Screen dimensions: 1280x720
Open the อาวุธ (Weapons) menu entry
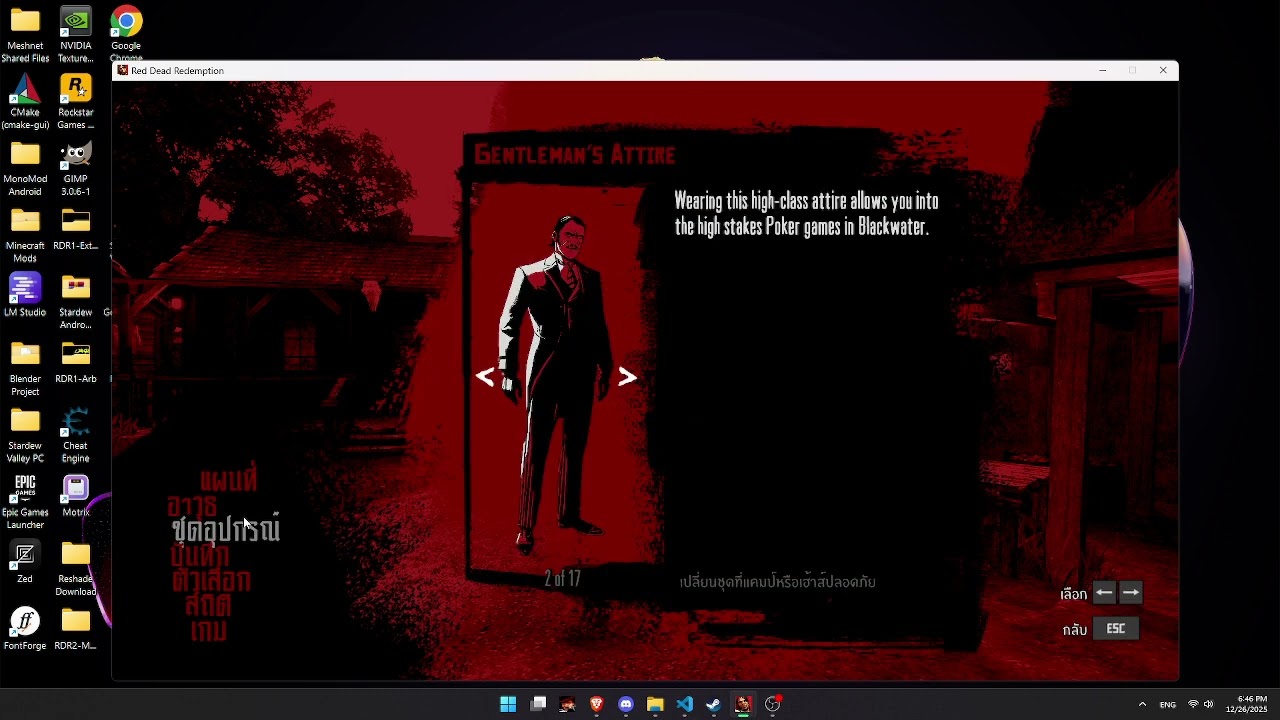192,505
